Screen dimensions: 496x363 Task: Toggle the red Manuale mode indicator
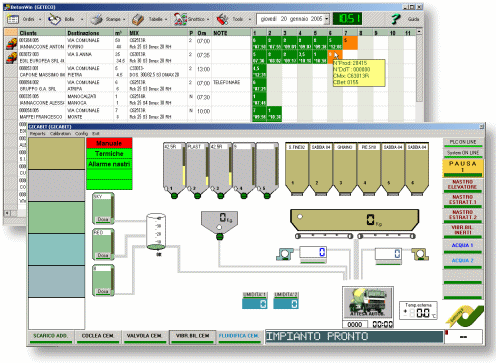(x=109, y=143)
